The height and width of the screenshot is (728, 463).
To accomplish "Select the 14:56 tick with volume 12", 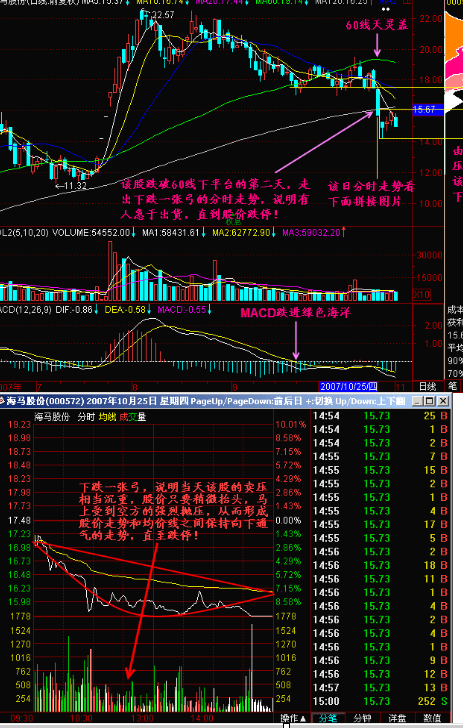I will point(381,674).
